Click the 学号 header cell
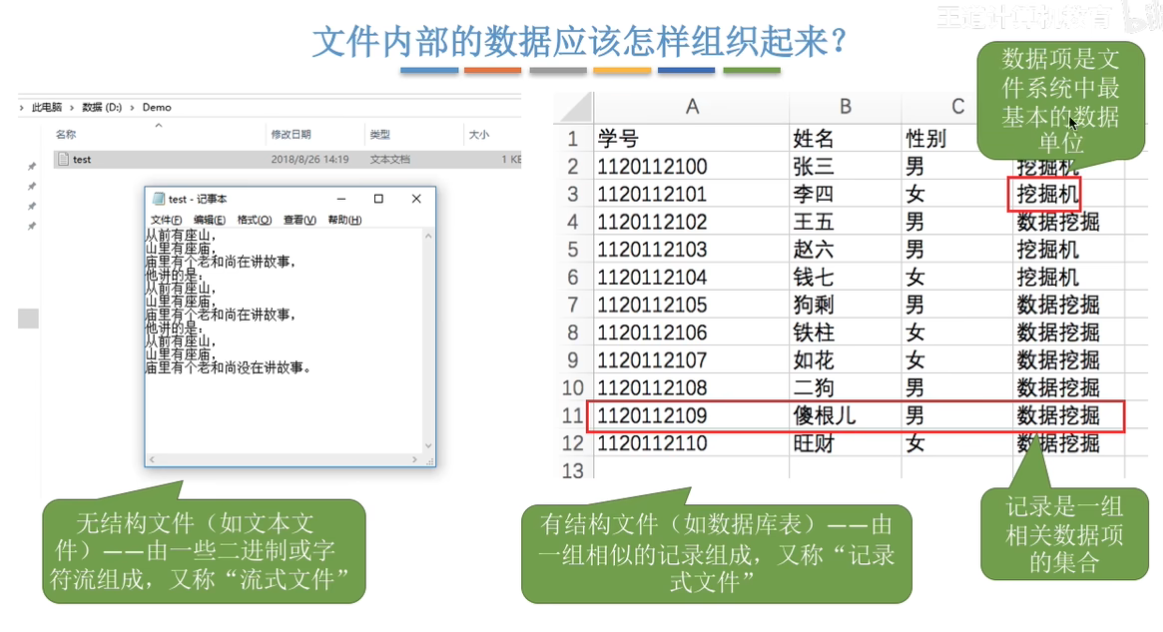 point(691,139)
